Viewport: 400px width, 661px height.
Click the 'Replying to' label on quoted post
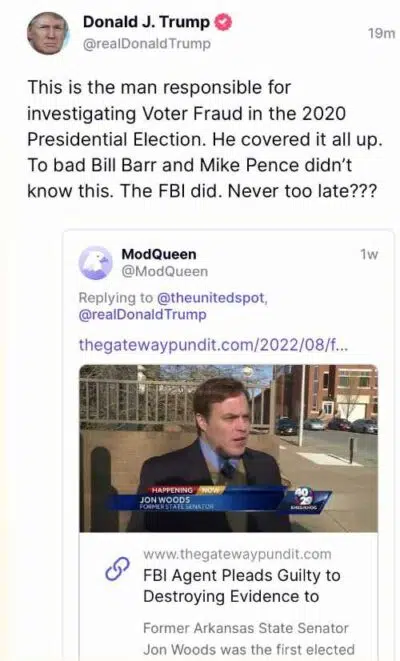(x=115, y=298)
